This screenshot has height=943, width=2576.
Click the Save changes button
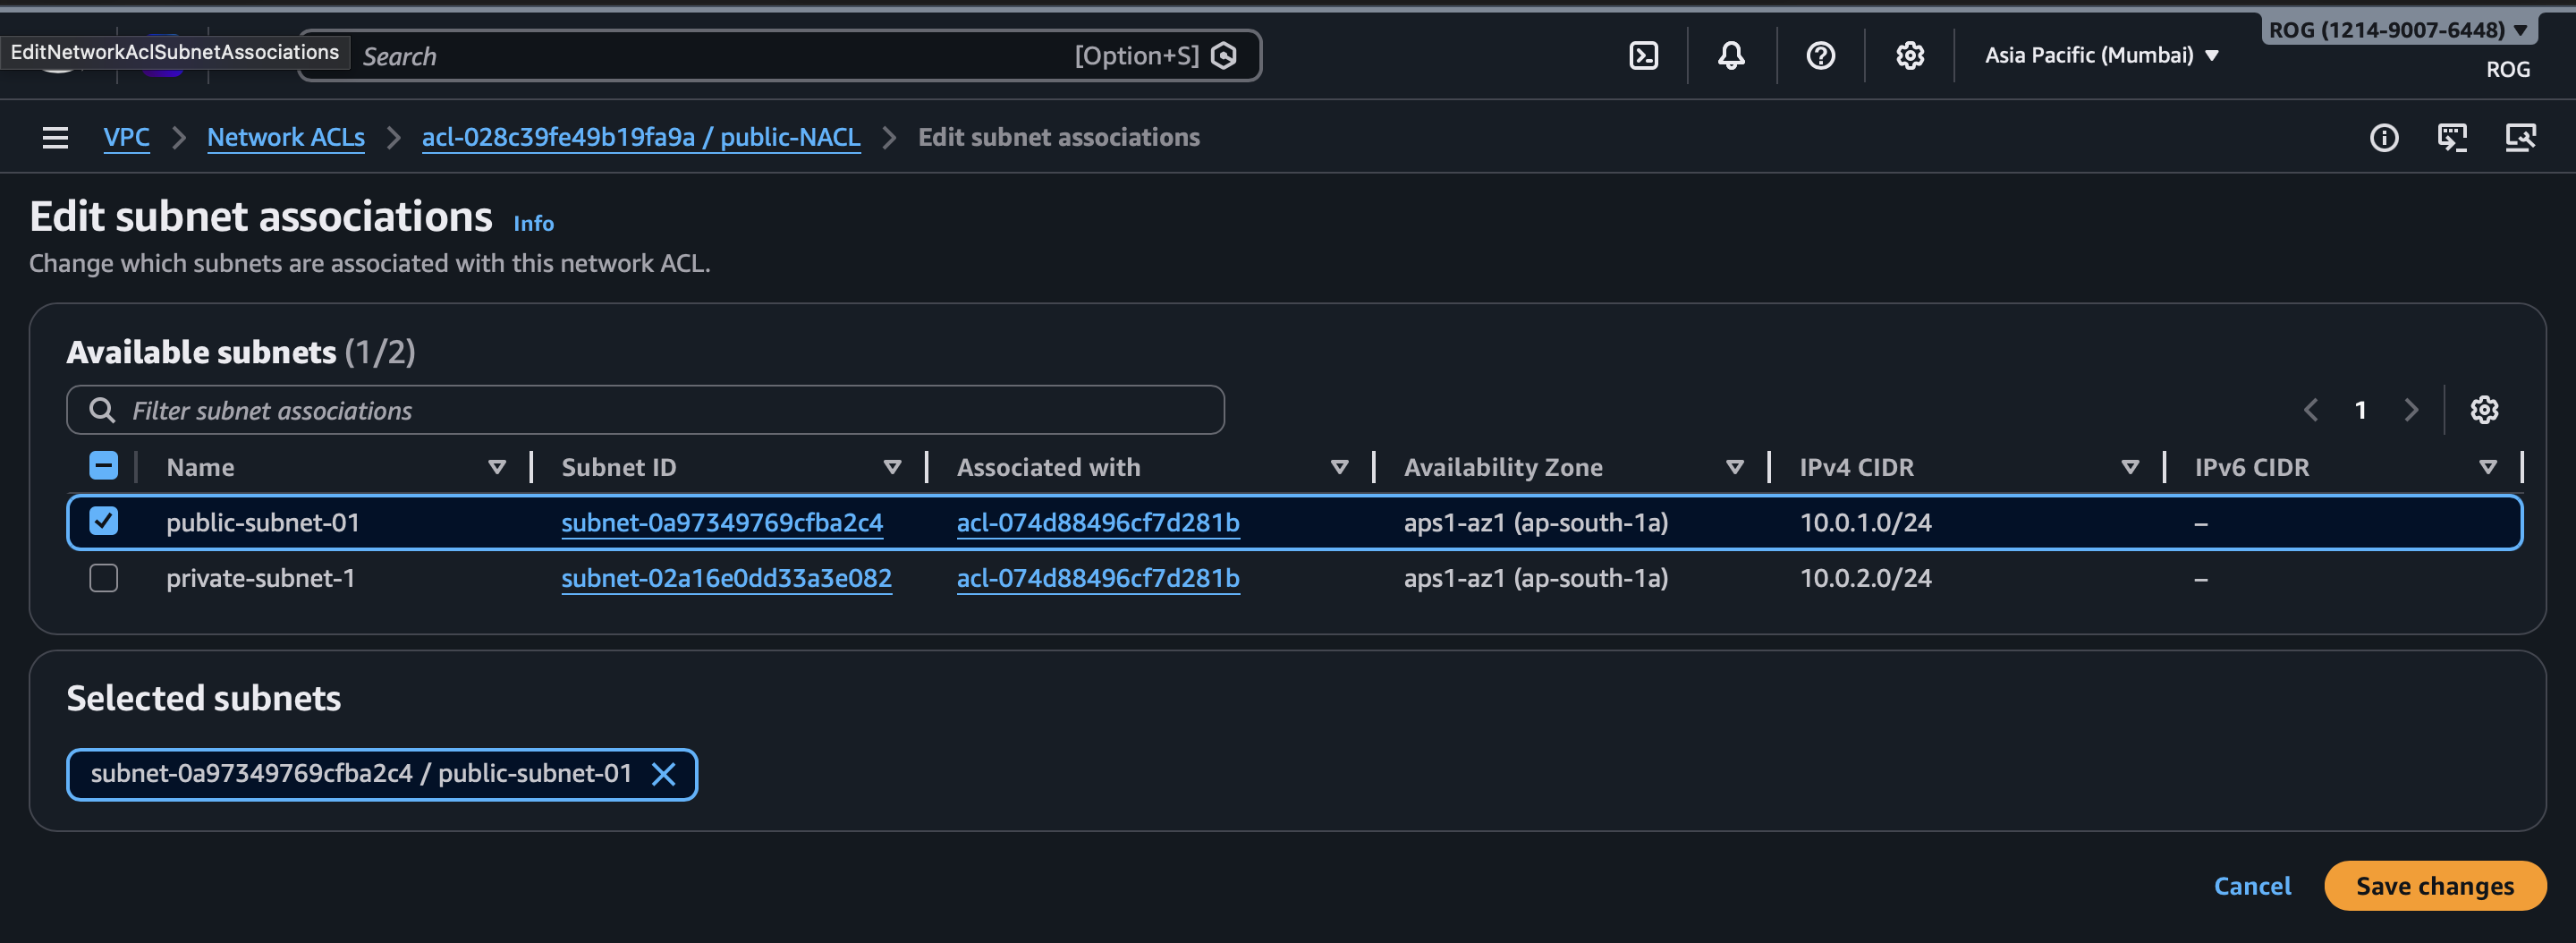pyautogui.click(x=2434, y=886)
